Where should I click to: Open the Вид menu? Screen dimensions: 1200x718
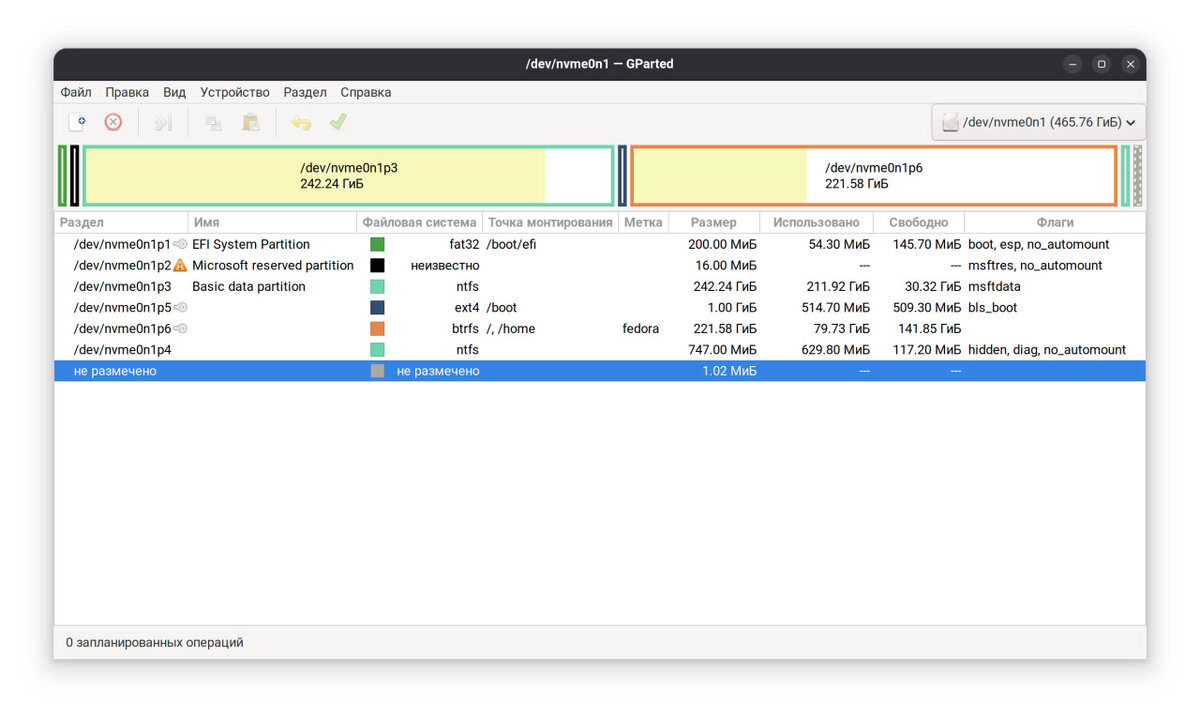175,92
